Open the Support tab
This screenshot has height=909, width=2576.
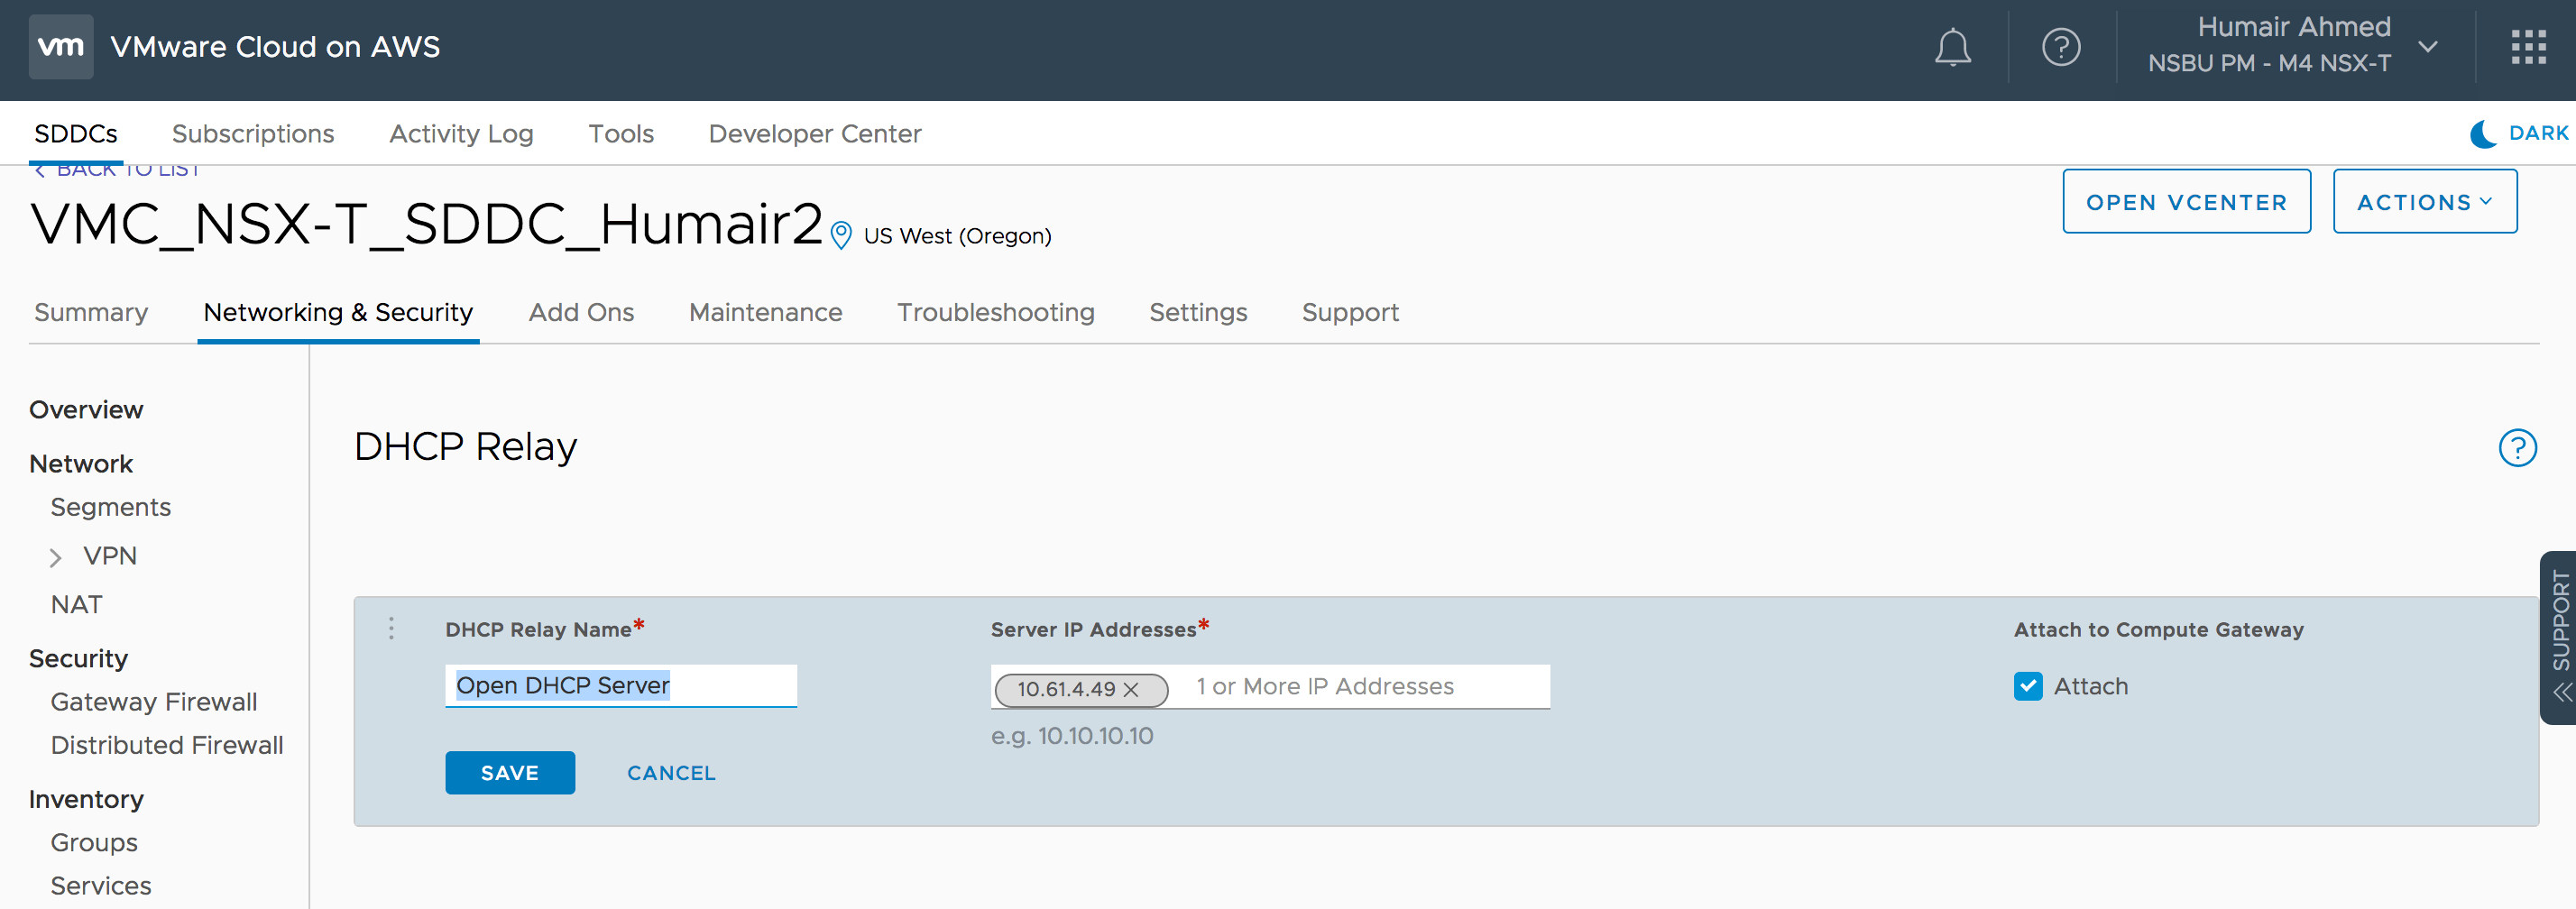pos(1349,313)
